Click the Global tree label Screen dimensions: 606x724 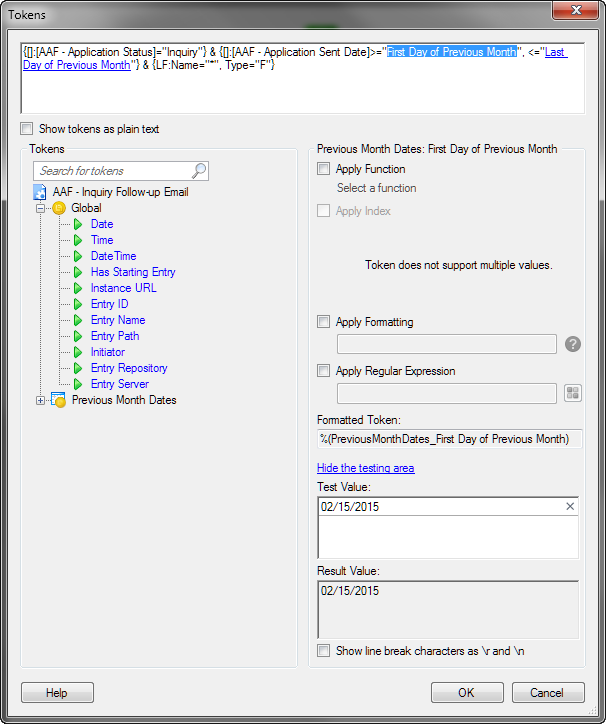tap(86, 208)
